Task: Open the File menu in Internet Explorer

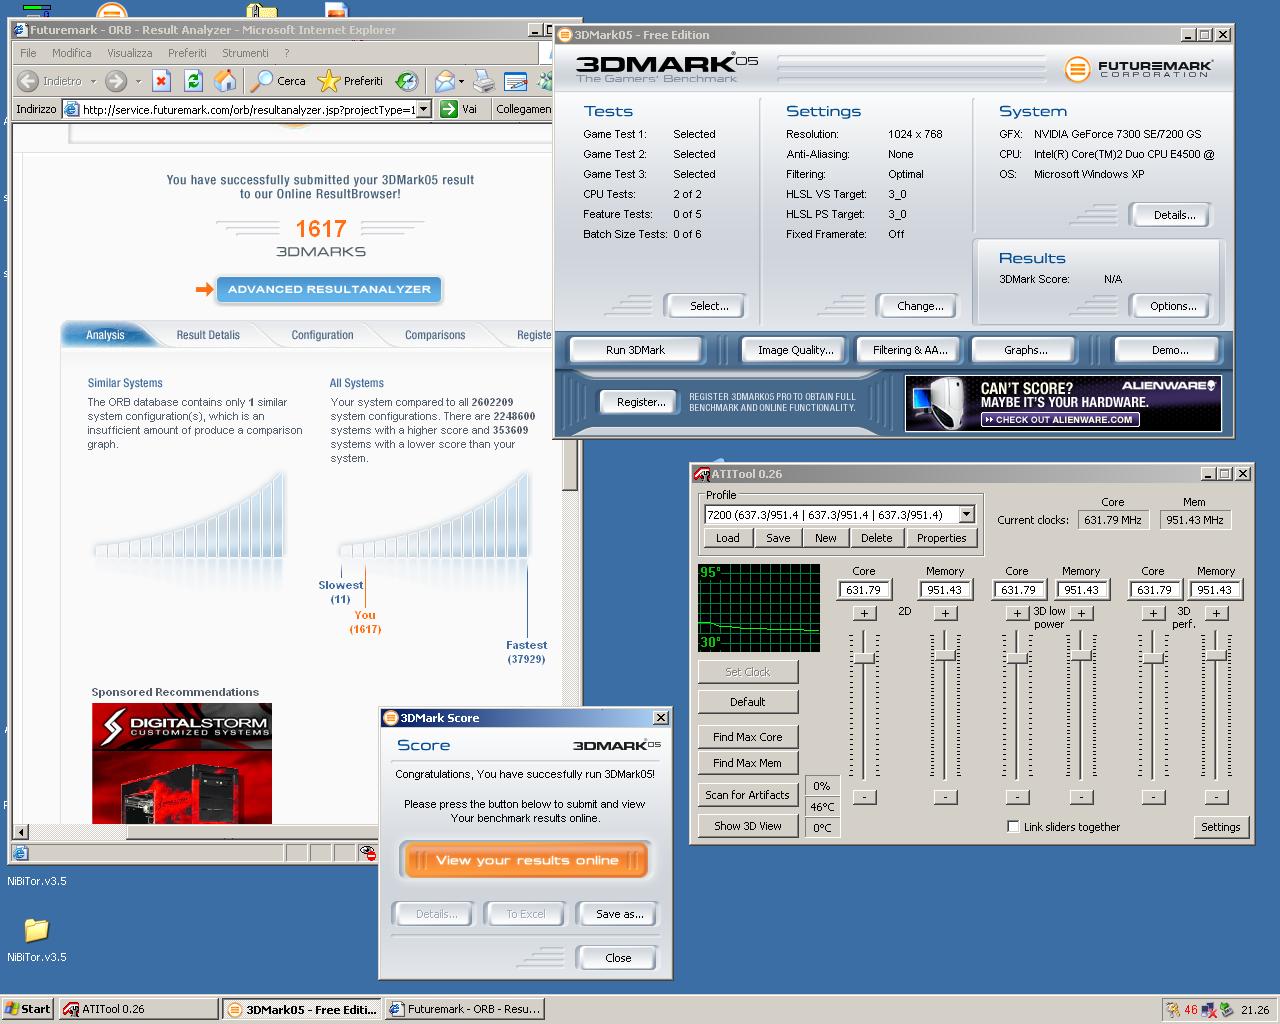Action: pyautogui.click(x=28, y=53)
